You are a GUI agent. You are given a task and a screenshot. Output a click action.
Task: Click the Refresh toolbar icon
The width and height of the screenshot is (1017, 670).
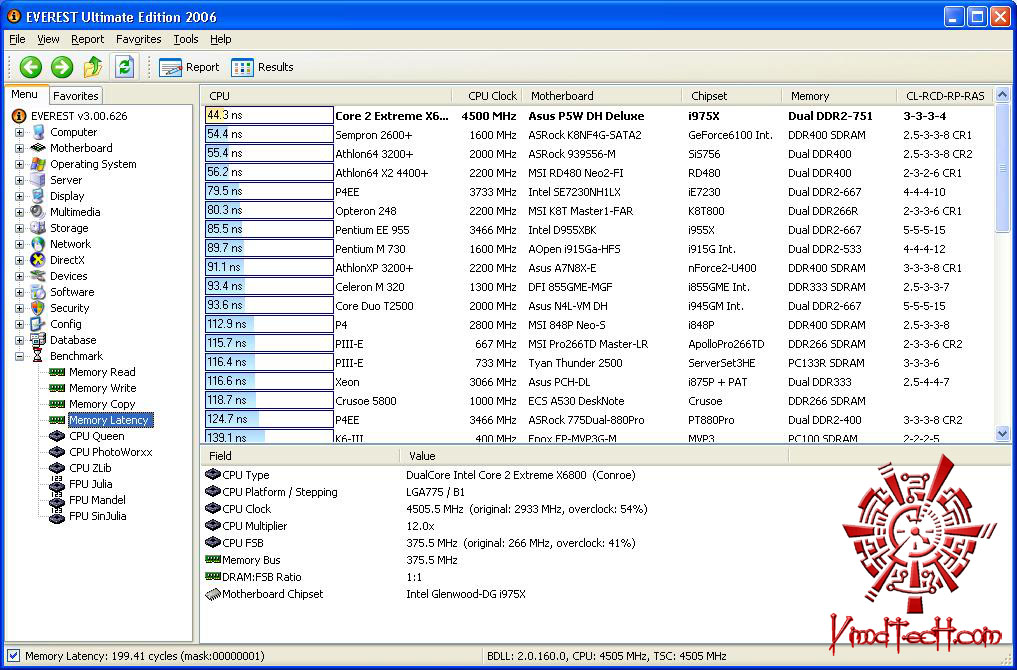tap(125, 67)
